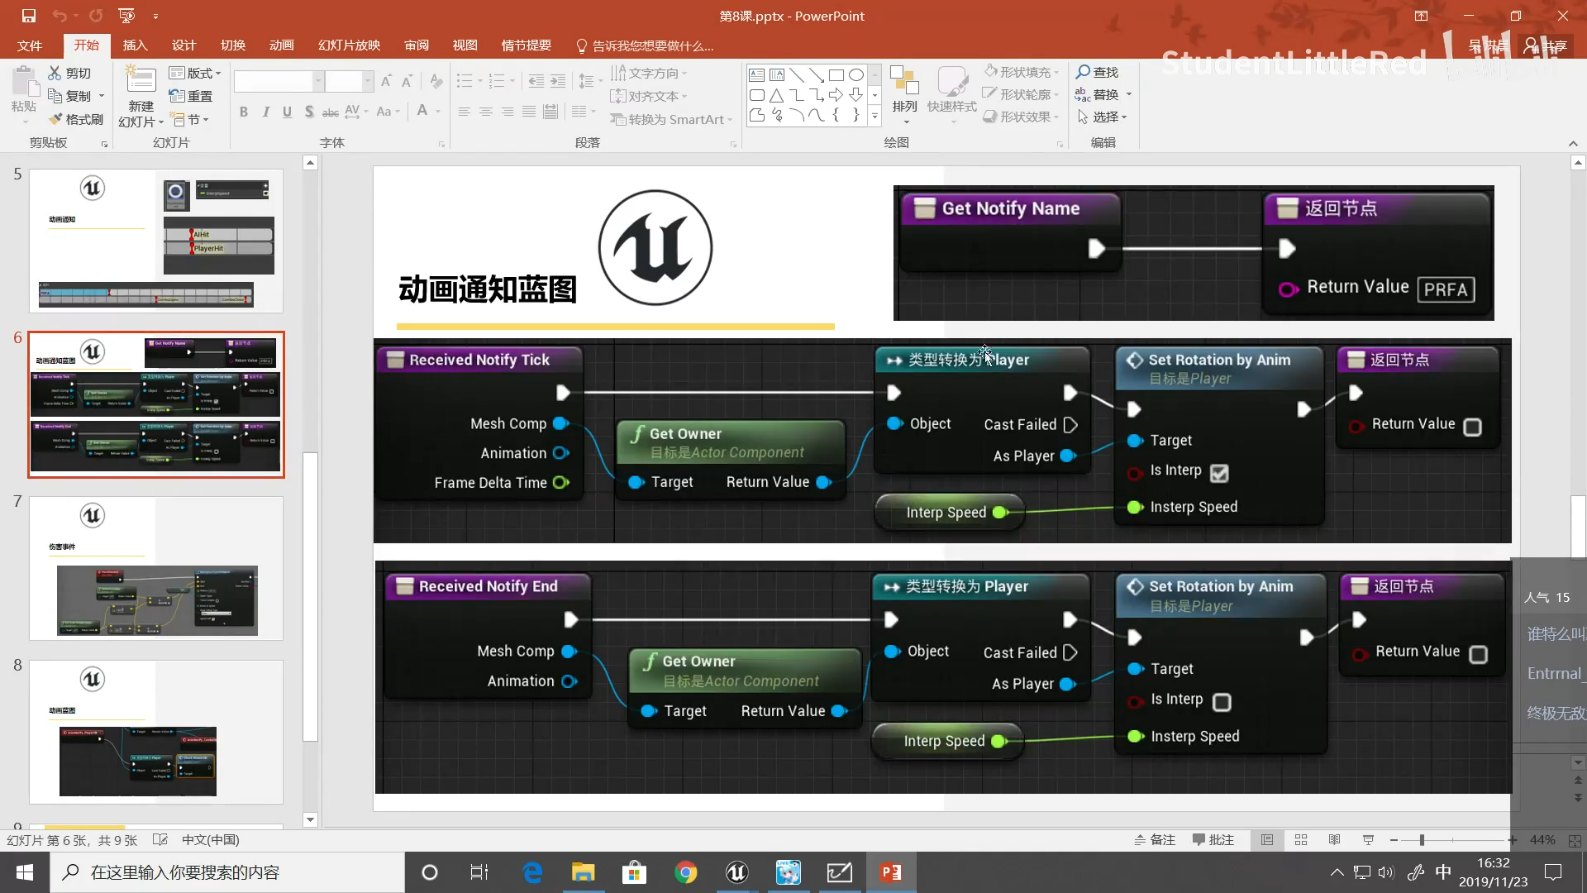Click 新建幻灯片 New Slide button
This screenshot has height=893, width=1587.
coord(141,97)
